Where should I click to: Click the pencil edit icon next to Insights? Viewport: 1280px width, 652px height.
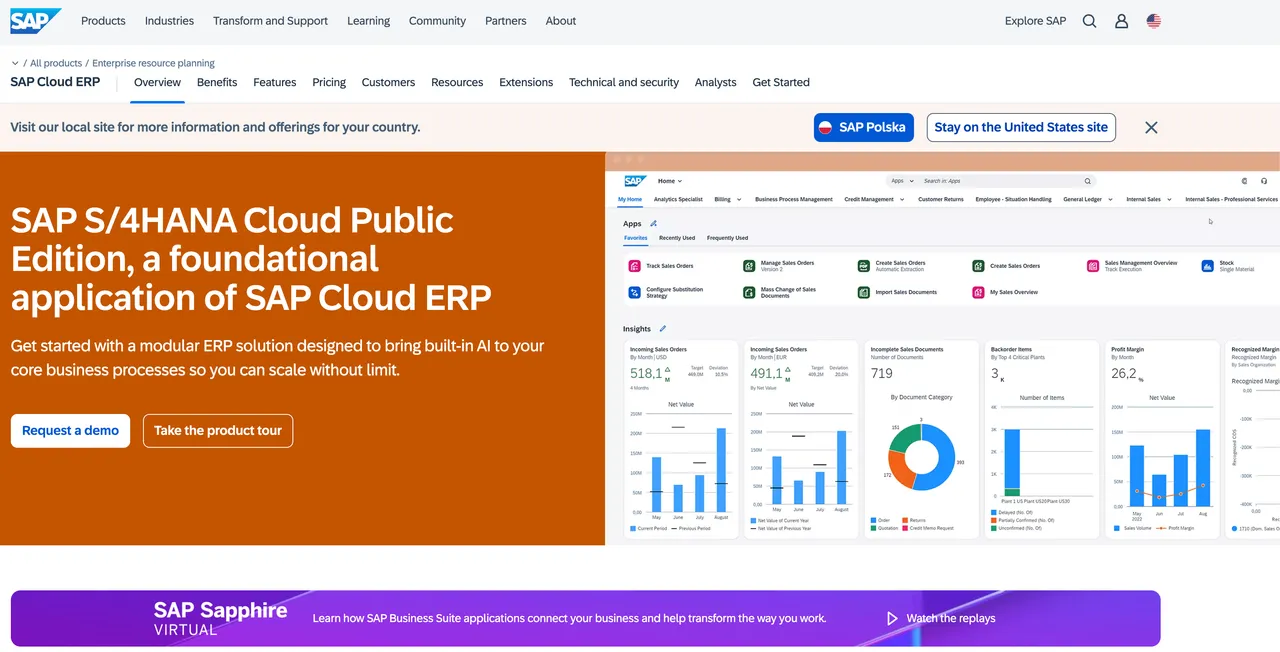[x=662, y=328]
